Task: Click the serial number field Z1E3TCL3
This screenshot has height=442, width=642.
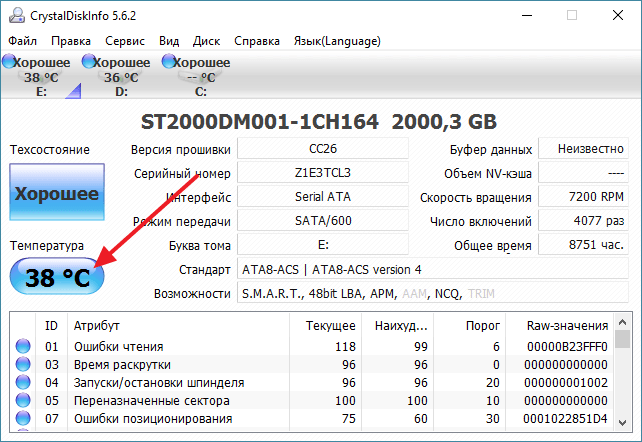Action: pos(323,173)
